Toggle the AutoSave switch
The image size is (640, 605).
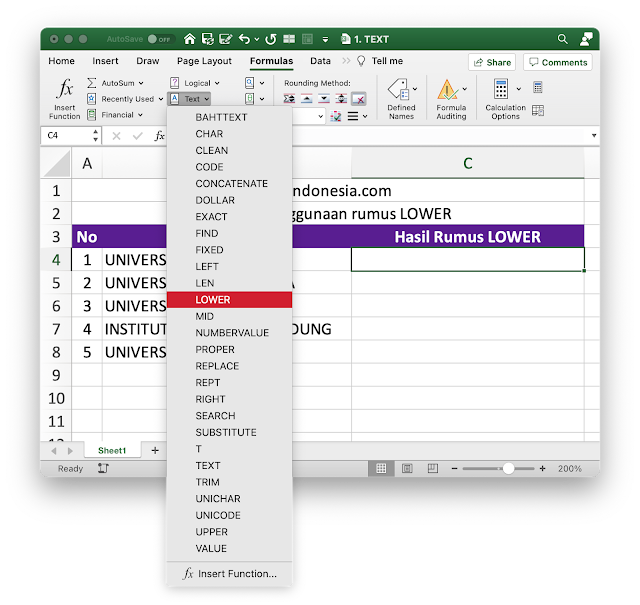(159, 39)
